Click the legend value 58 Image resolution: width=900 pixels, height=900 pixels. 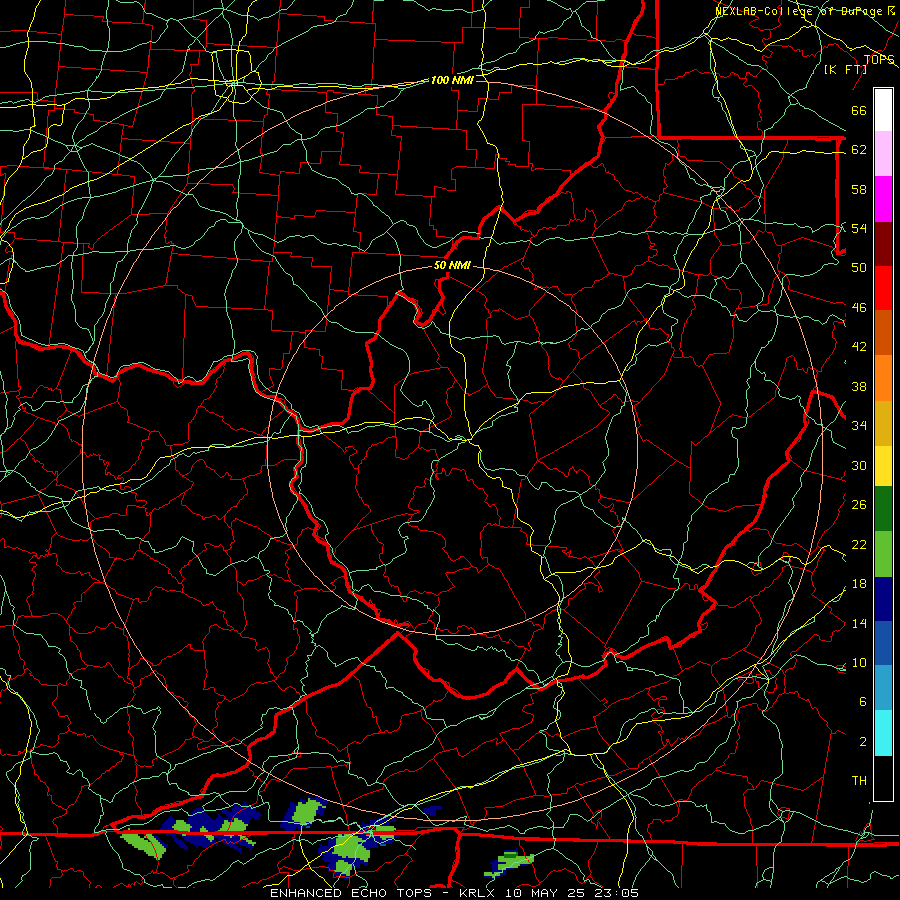tap(859, 189)
